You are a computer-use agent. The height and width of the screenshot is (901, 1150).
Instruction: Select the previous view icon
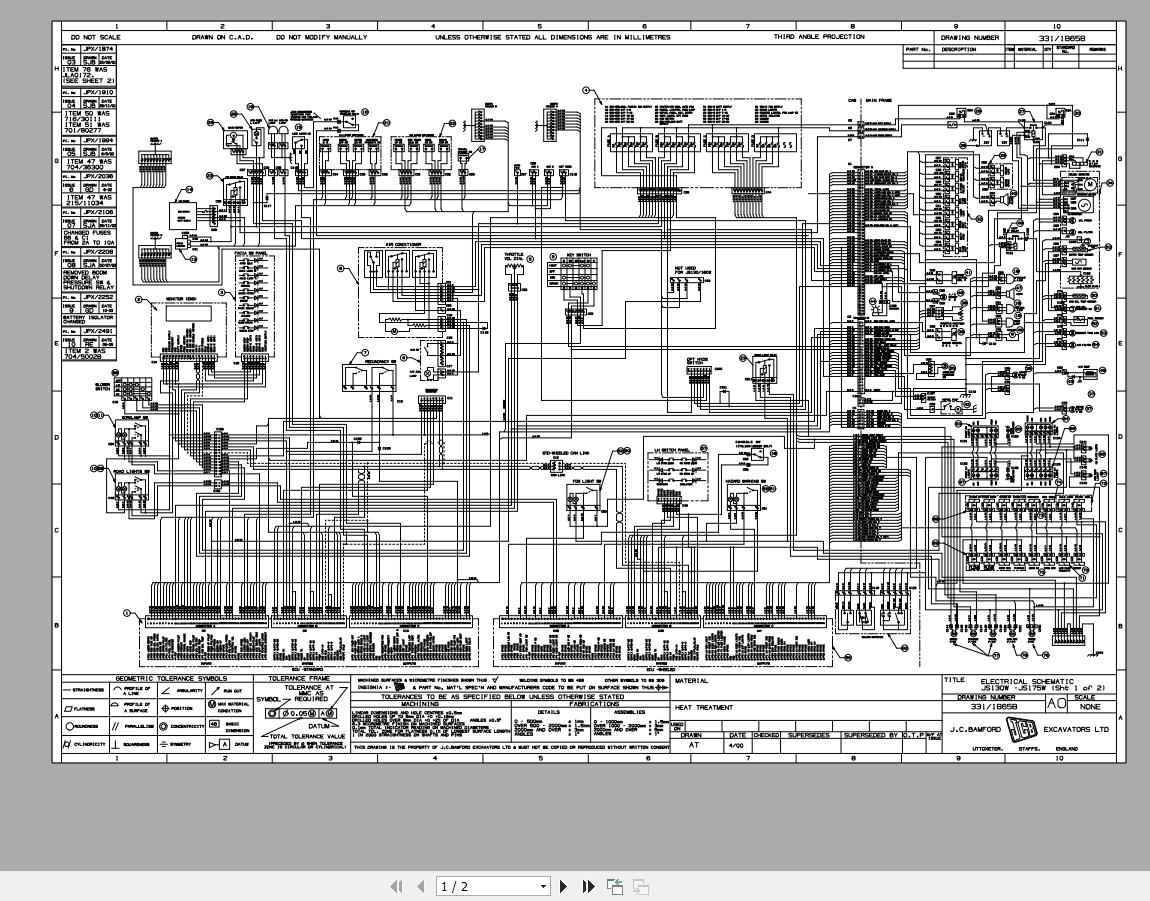(x=614, y=886)
